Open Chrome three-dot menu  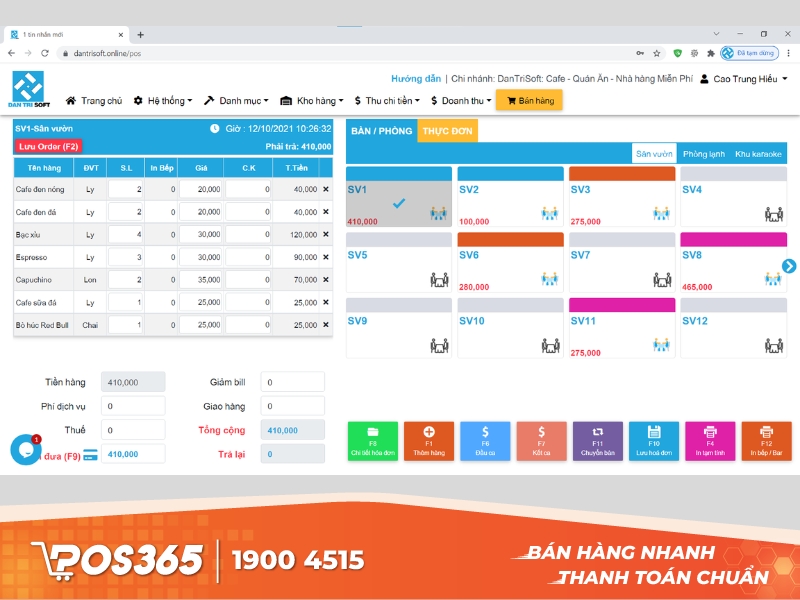(x=788, y=53)
